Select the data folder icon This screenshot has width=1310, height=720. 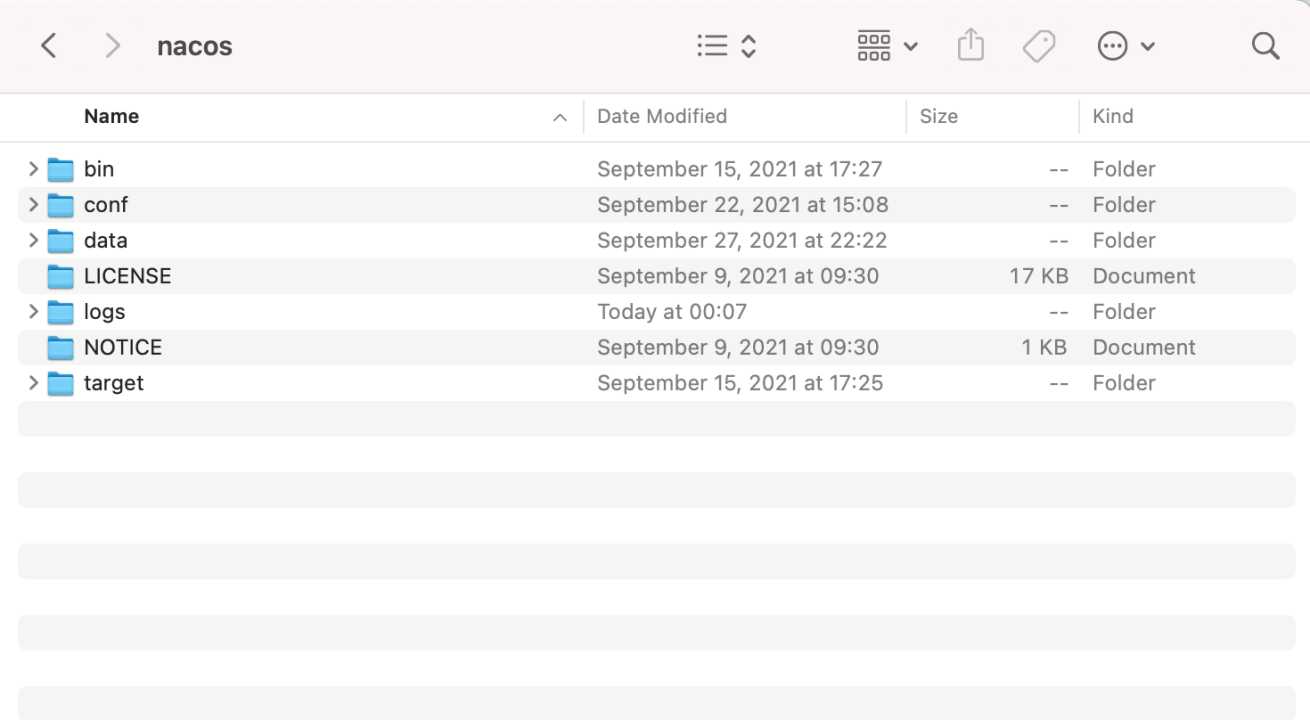tap(61, 241)
